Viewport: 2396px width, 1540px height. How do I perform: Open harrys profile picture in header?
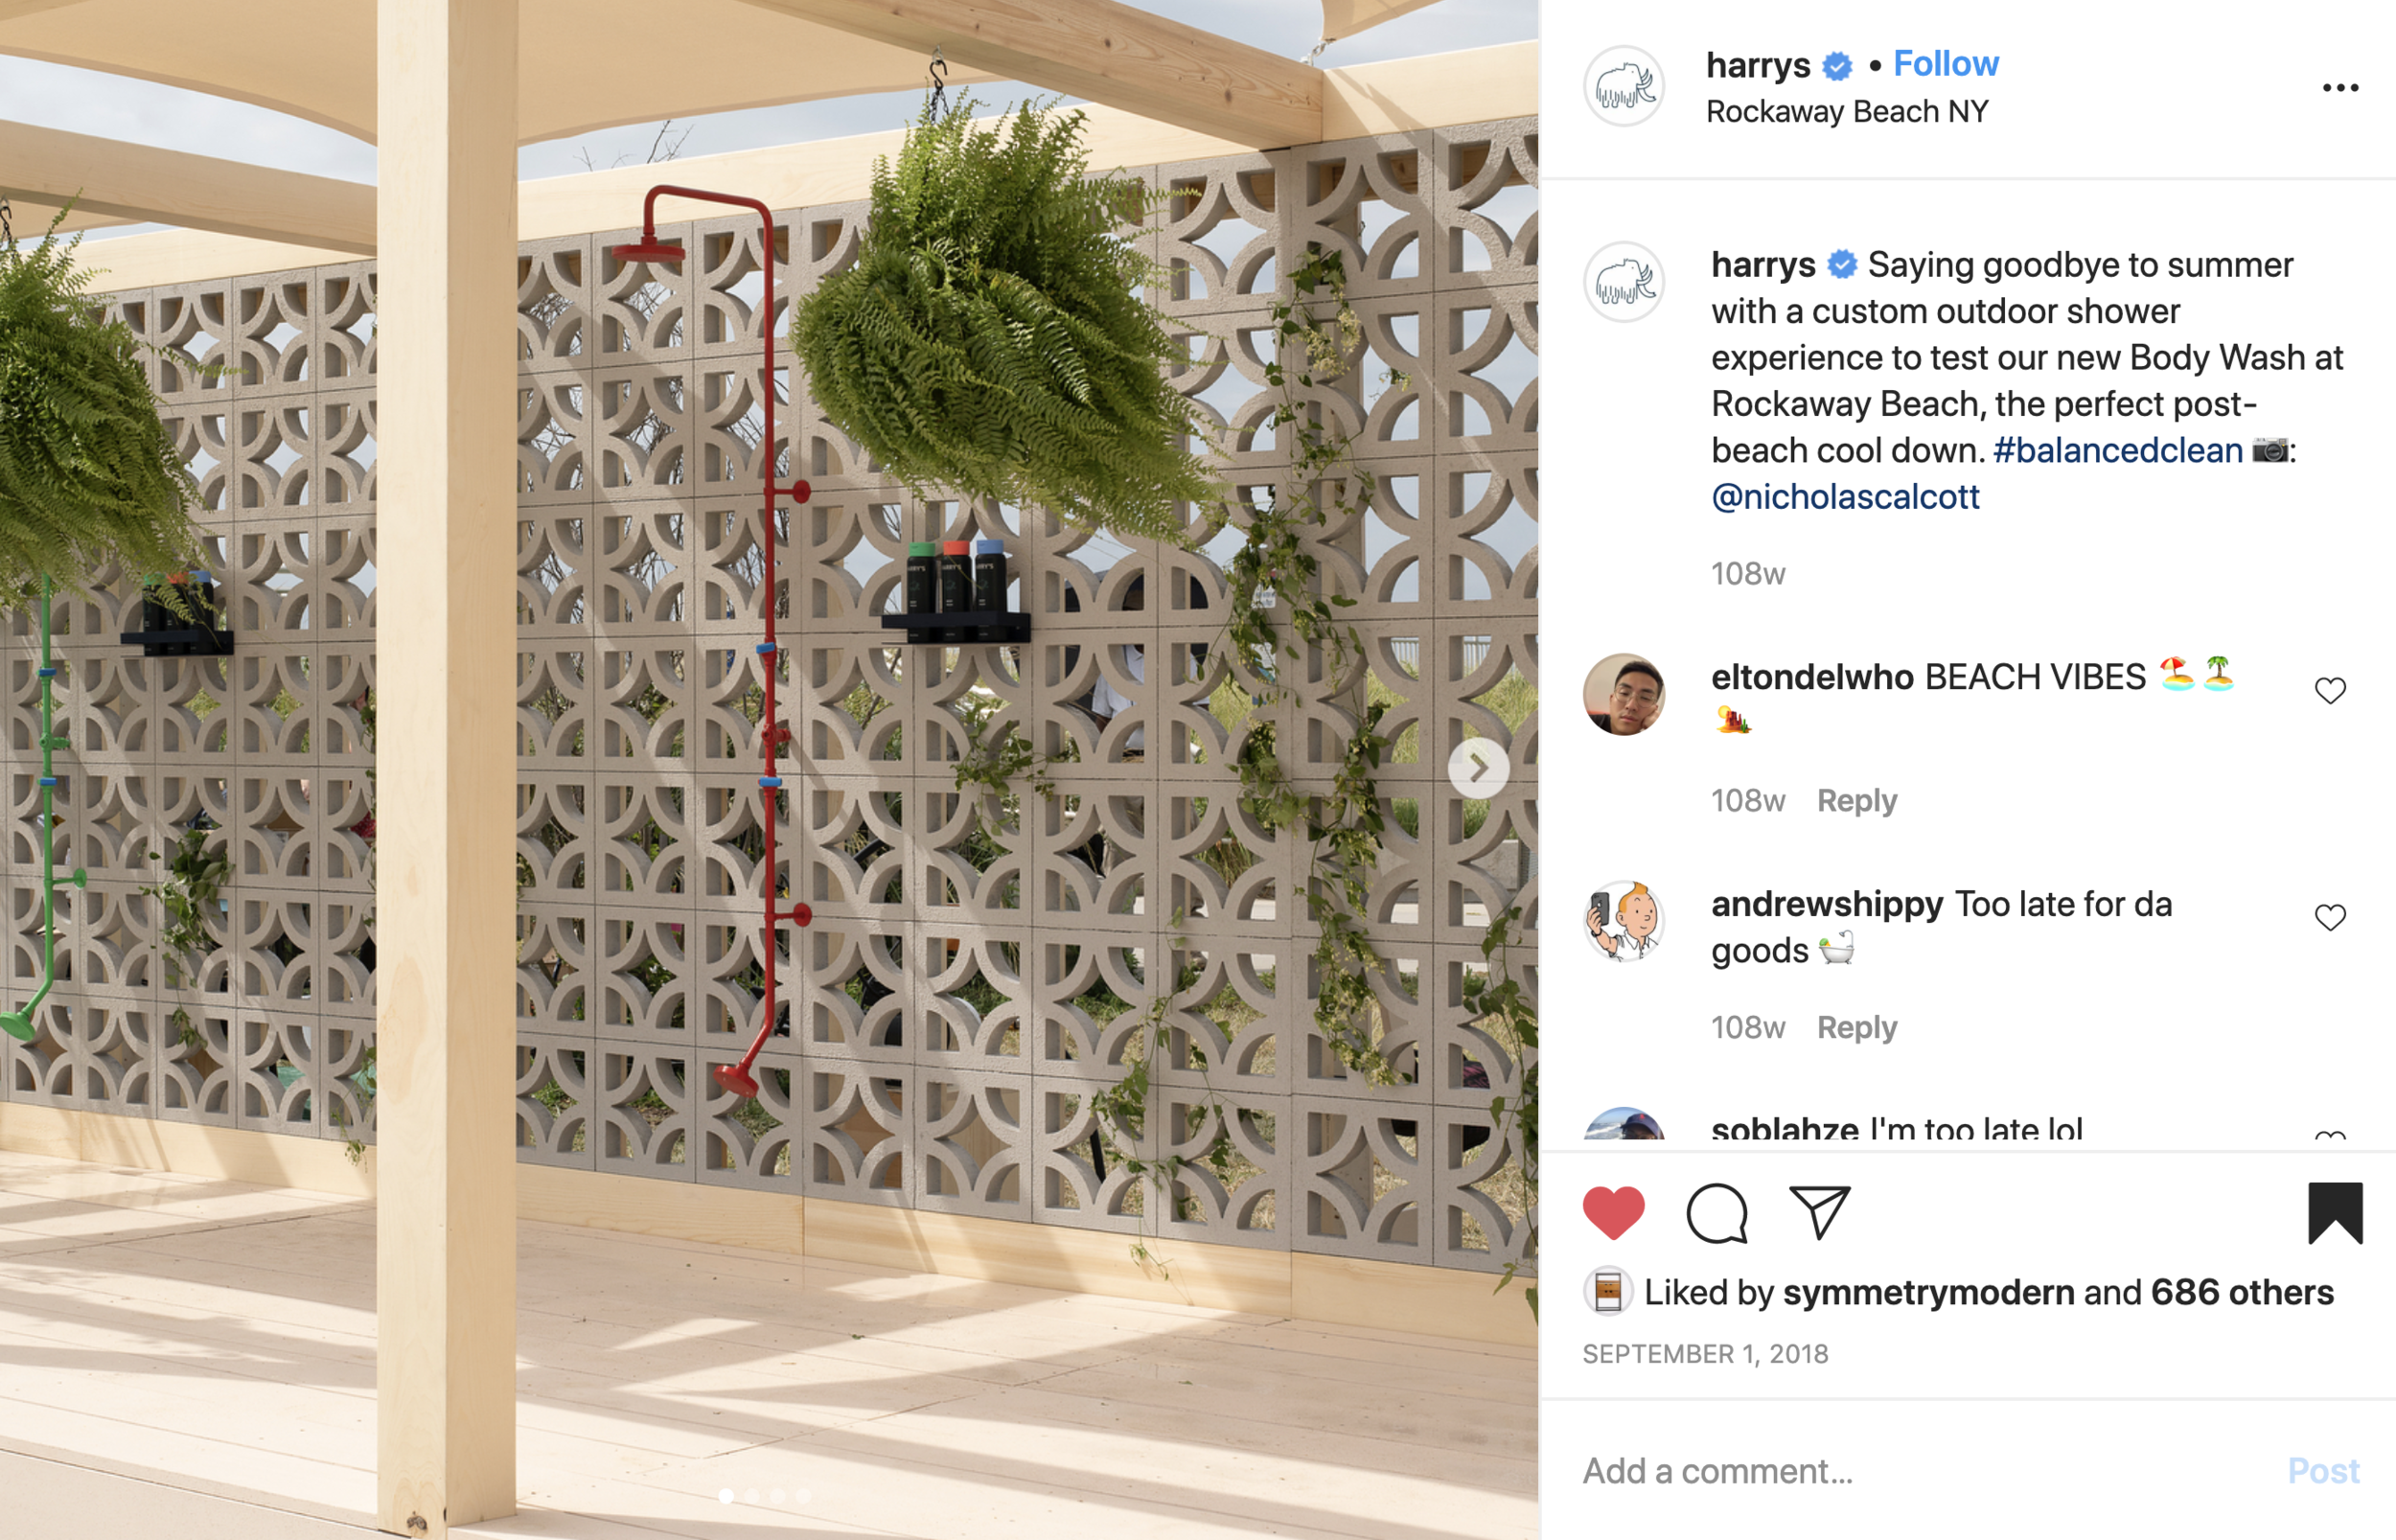coord(1623,86)
